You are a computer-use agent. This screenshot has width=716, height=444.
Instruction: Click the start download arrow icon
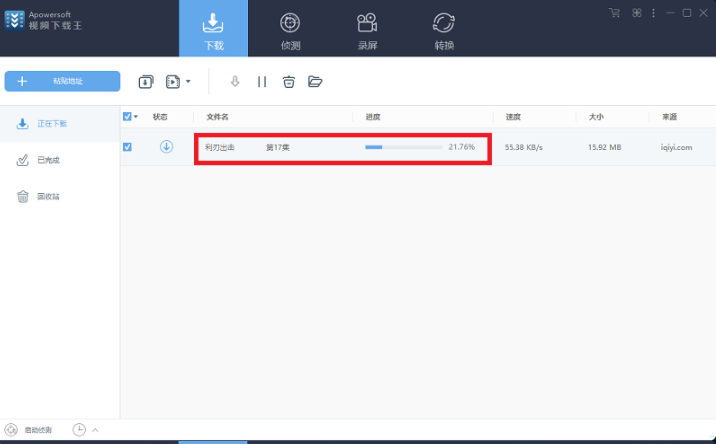point(235,82)
